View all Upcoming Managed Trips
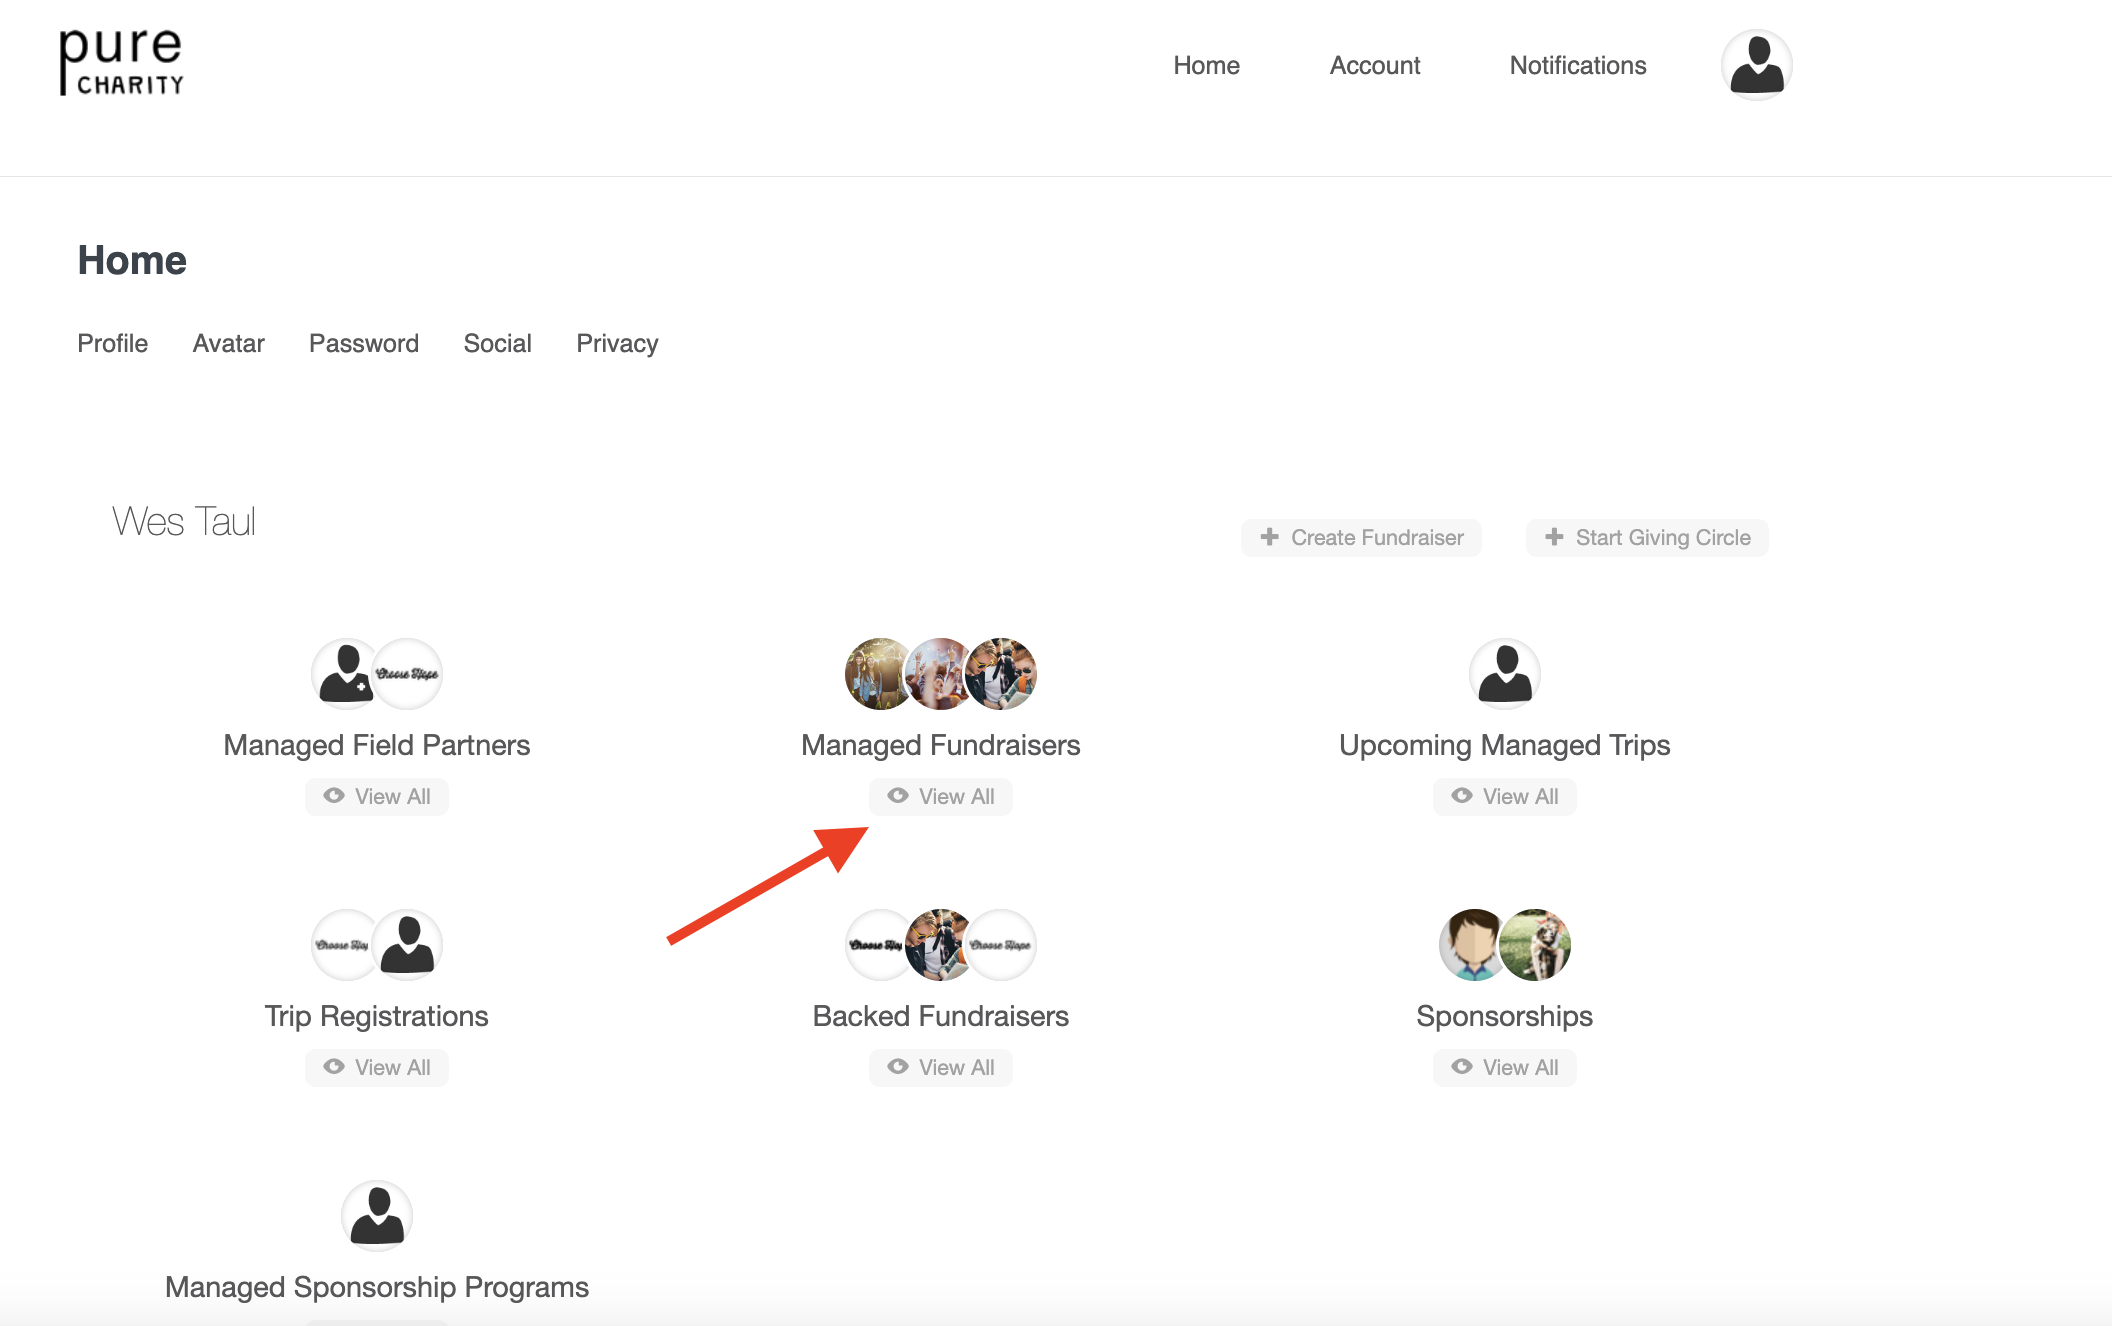 [1505, 797]
